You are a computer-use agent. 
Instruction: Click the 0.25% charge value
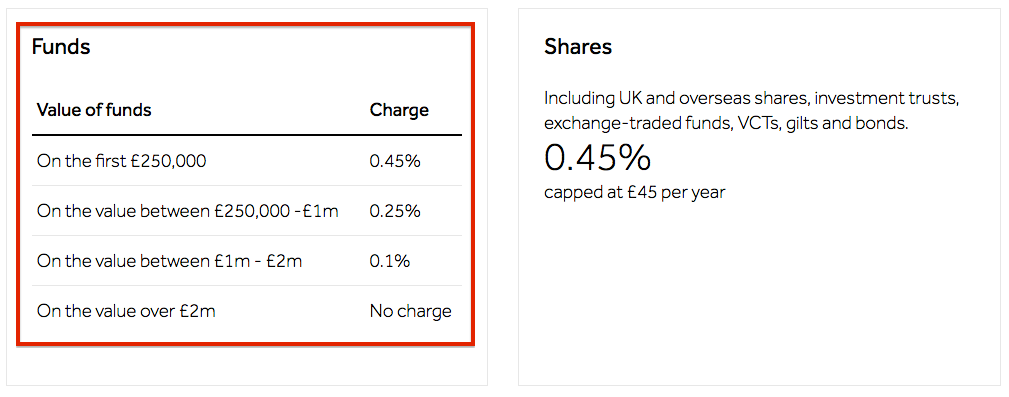pyautogui.click(x=395, y=211)
